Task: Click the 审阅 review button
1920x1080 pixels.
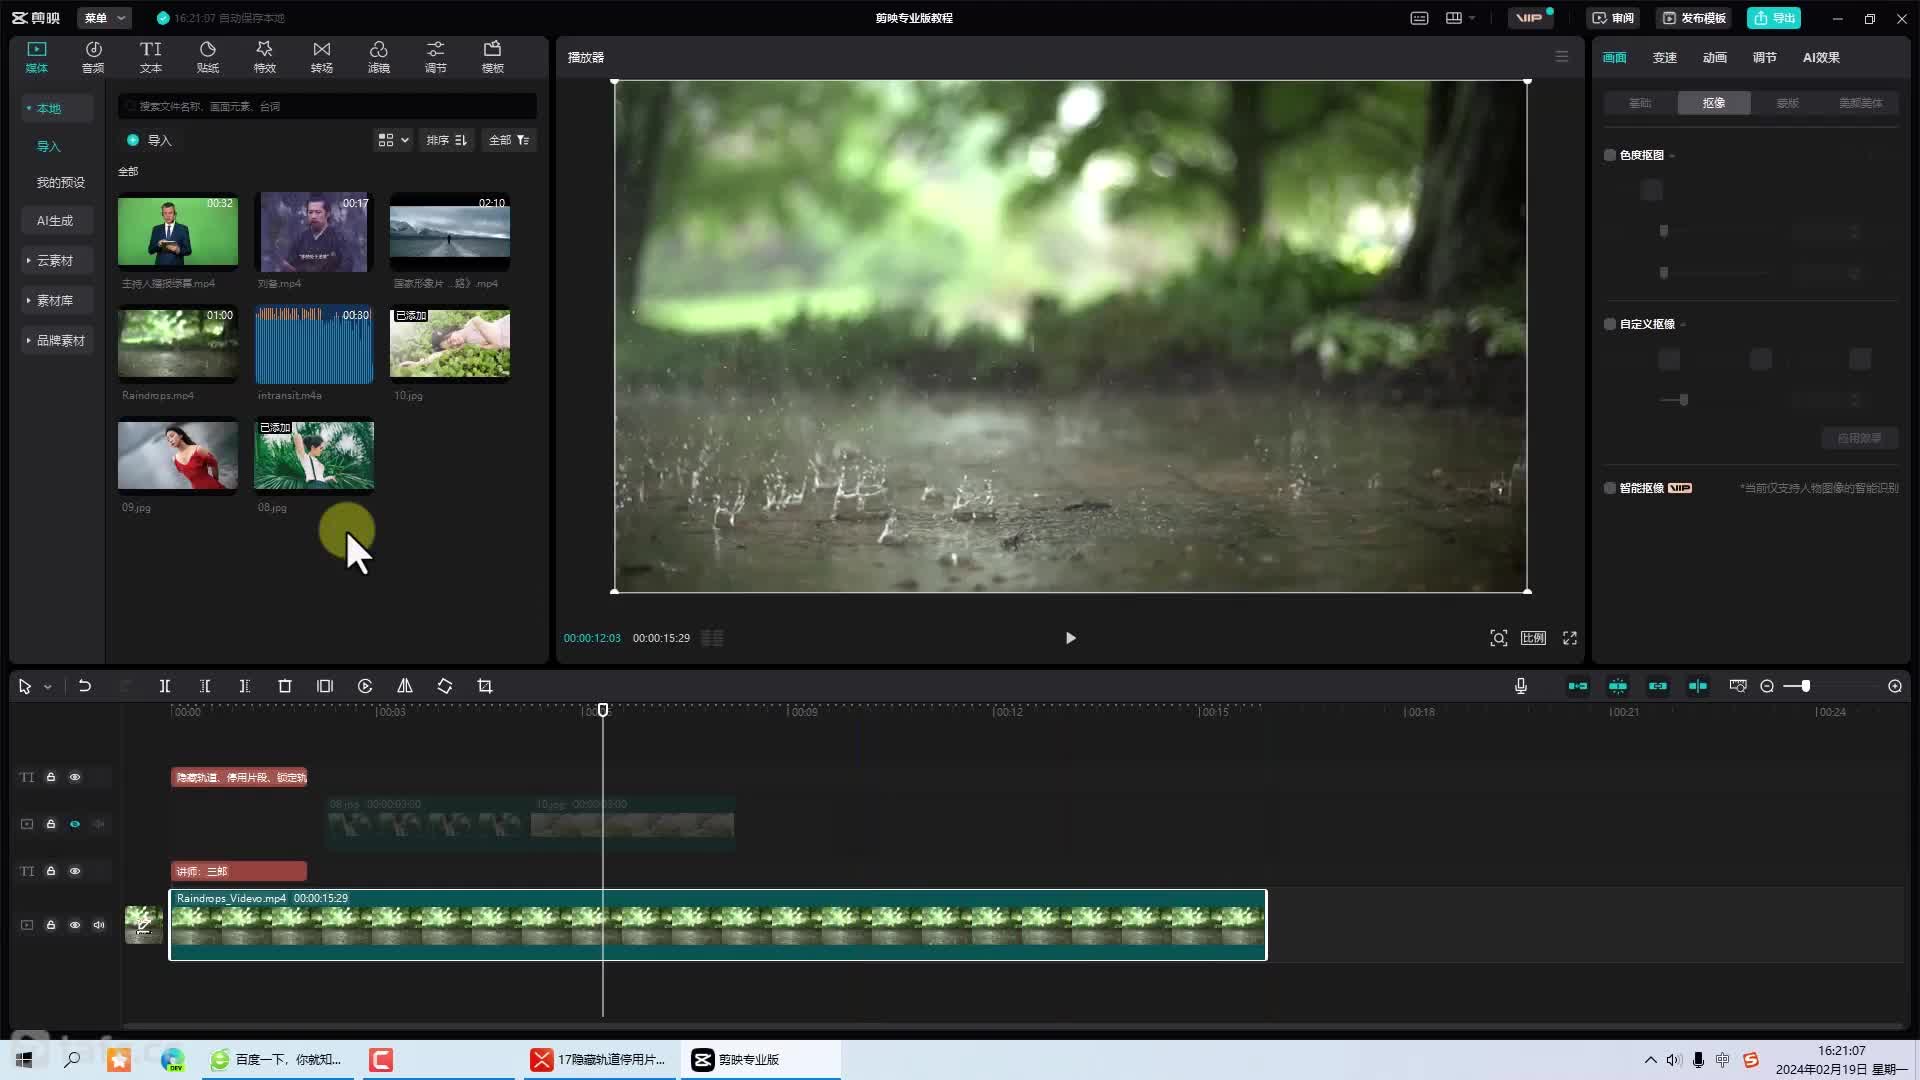Action: click(1613, 18)
